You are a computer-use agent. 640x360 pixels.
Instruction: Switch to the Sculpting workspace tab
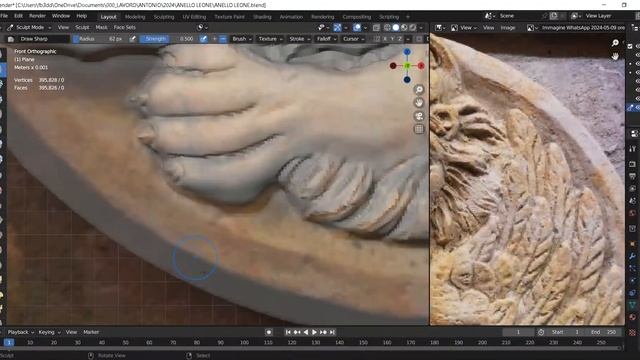(164, 17)
